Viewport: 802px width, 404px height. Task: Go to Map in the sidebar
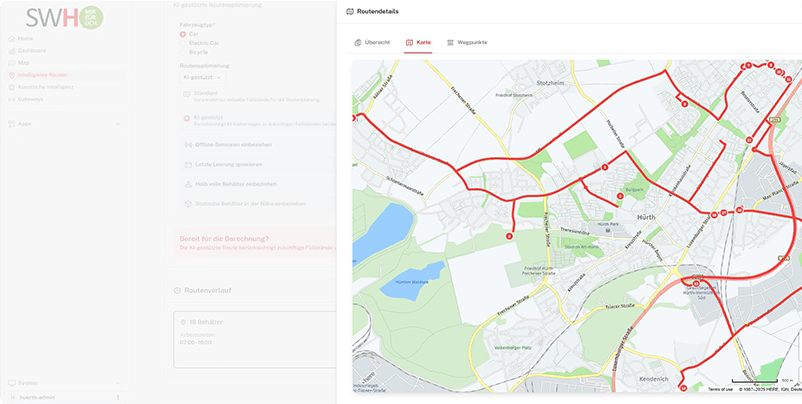point(24,62)
